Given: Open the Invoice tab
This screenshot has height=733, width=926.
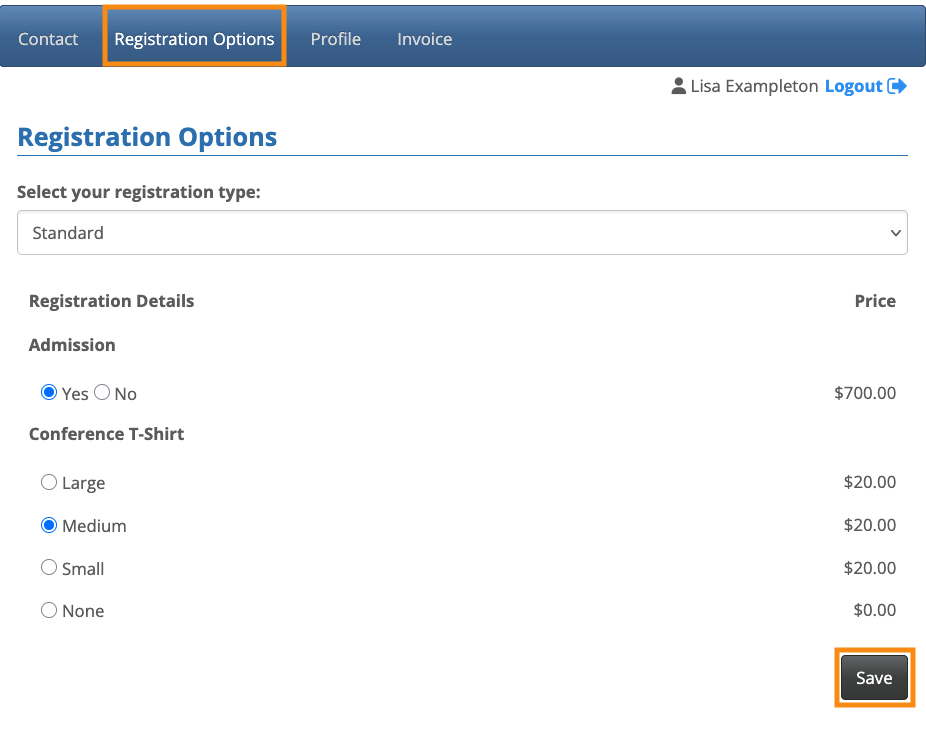Looking at the screenshot, I should pyautogui.click(x=424, y=39).
